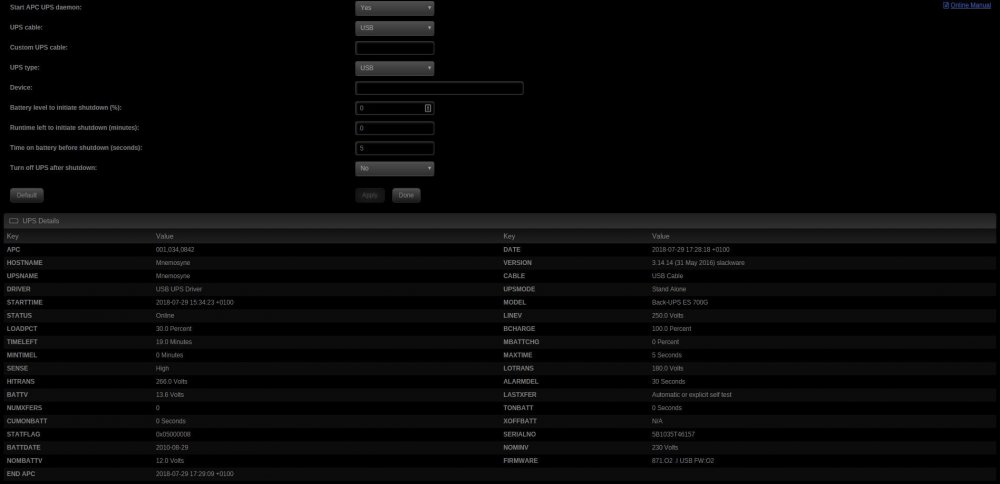Image resolution: width=1000 pixels, height=484 pixels.
Task: Open Start APC UPS daemon dropdown
Action: (395, 8)
